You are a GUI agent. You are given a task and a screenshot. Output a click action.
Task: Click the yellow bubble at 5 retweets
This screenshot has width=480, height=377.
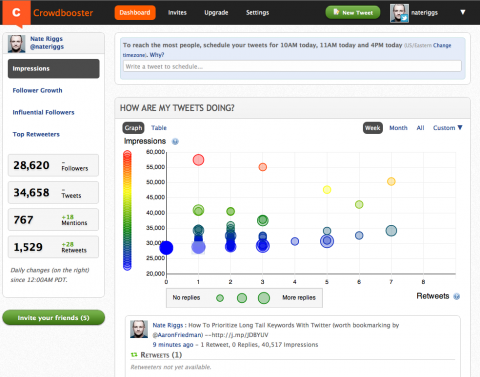(327, 190)
